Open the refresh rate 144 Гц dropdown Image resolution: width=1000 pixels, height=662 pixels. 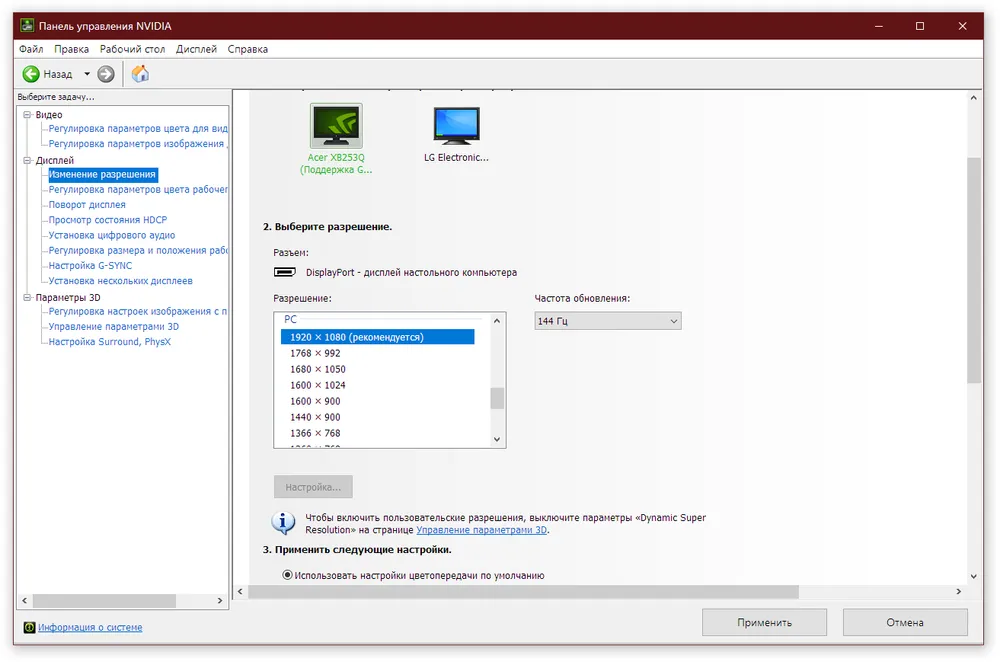coord(608,321)
